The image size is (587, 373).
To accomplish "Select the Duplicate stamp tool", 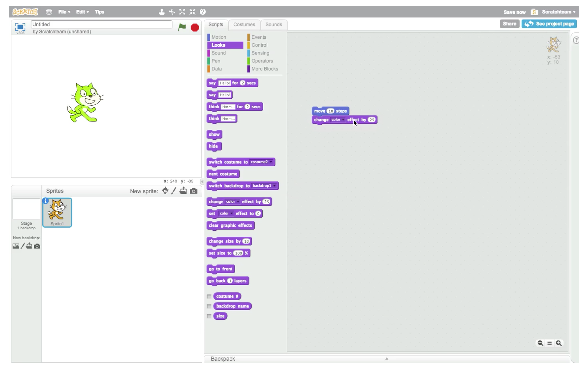I will (161, 12).
